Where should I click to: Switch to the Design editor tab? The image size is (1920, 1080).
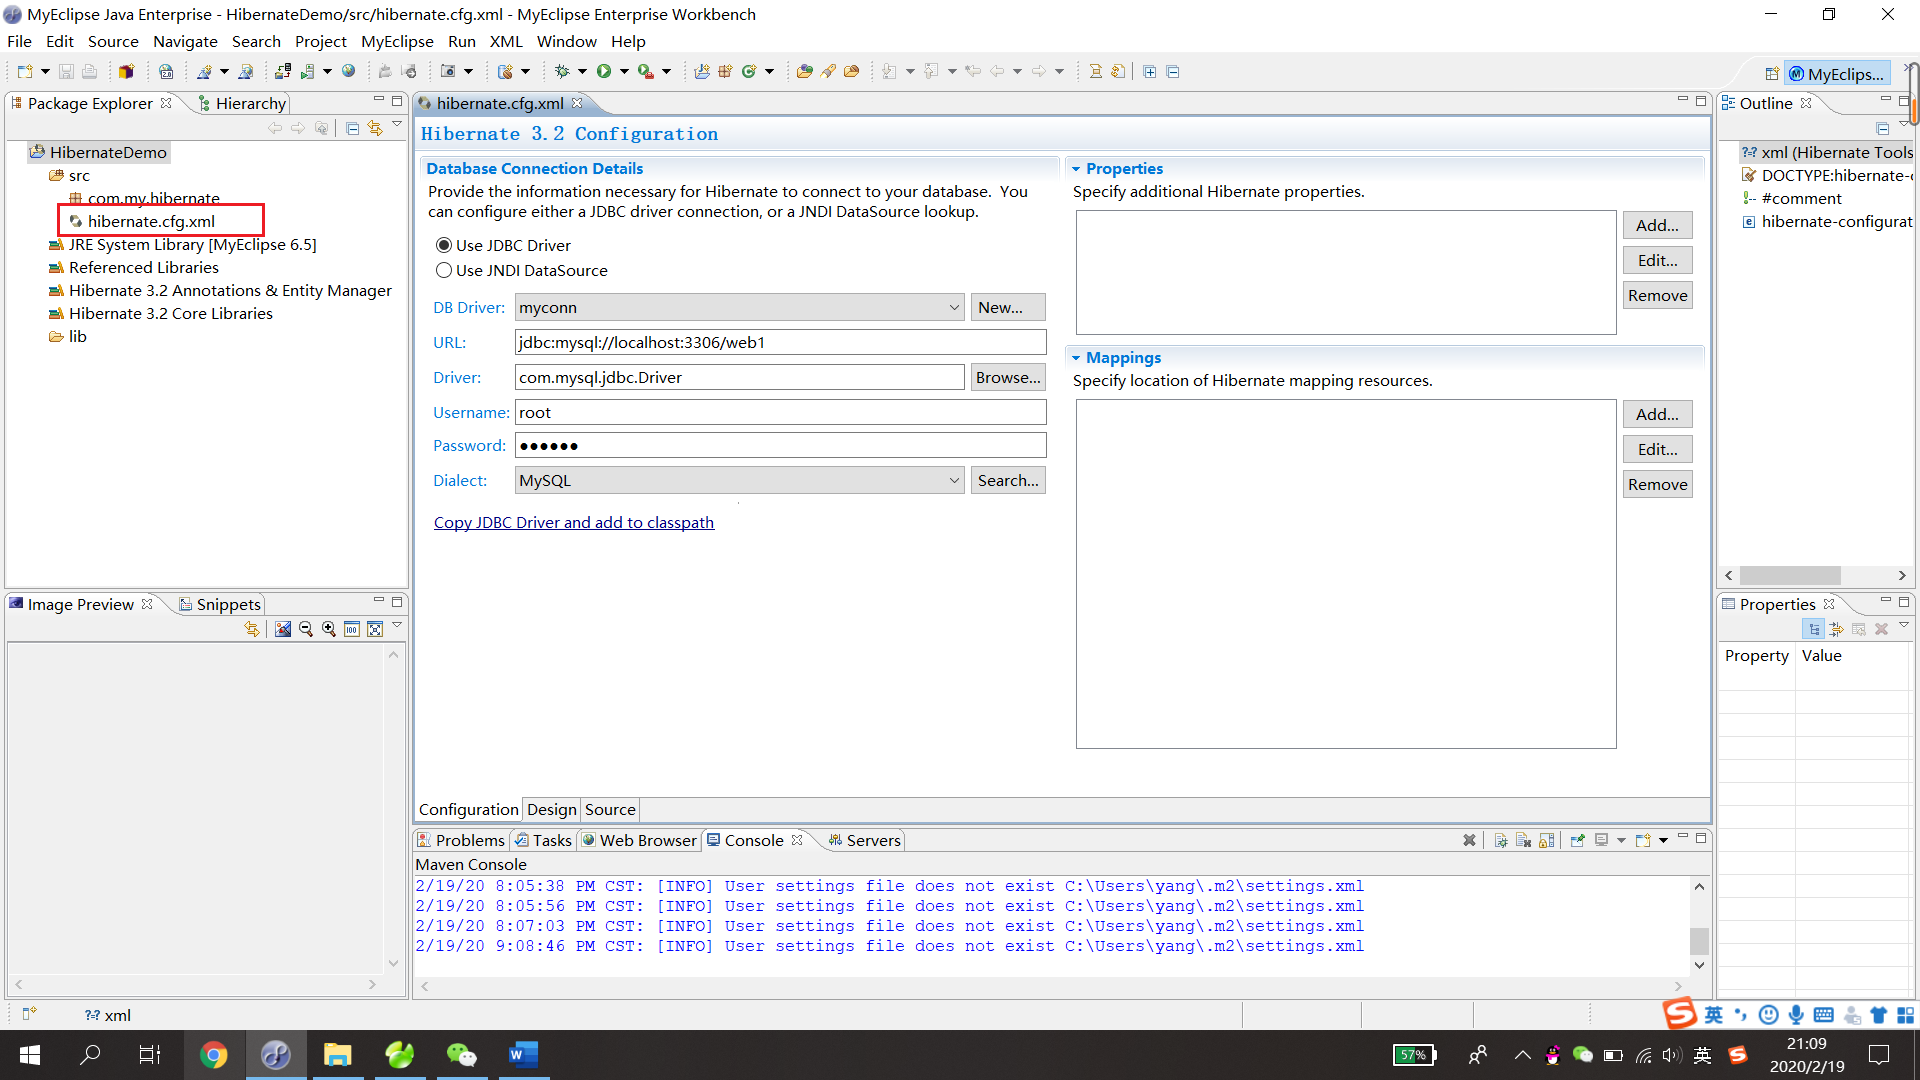point(552,809)
